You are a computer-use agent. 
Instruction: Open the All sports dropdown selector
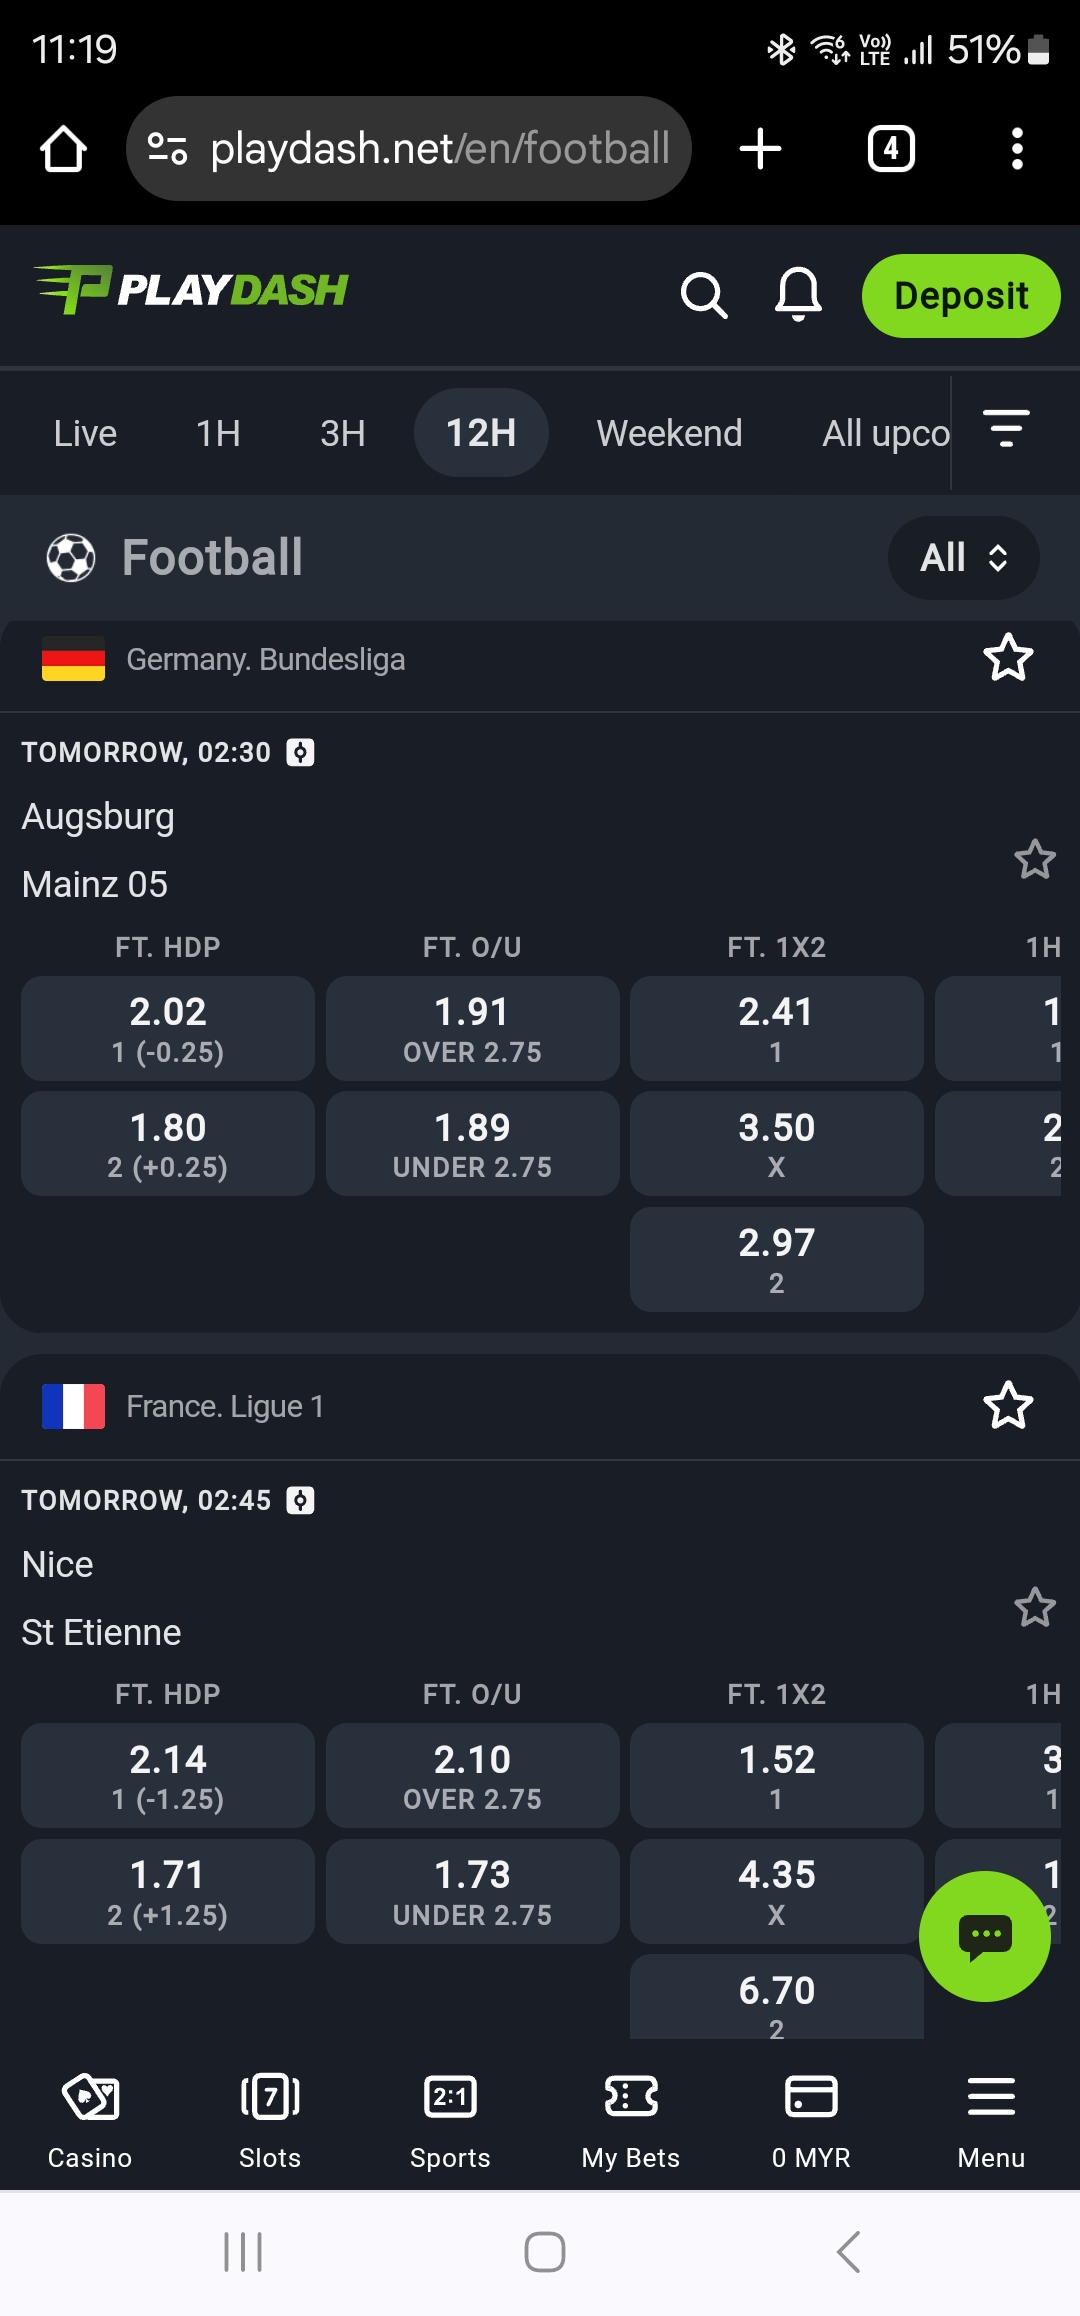tap(963, 558)
